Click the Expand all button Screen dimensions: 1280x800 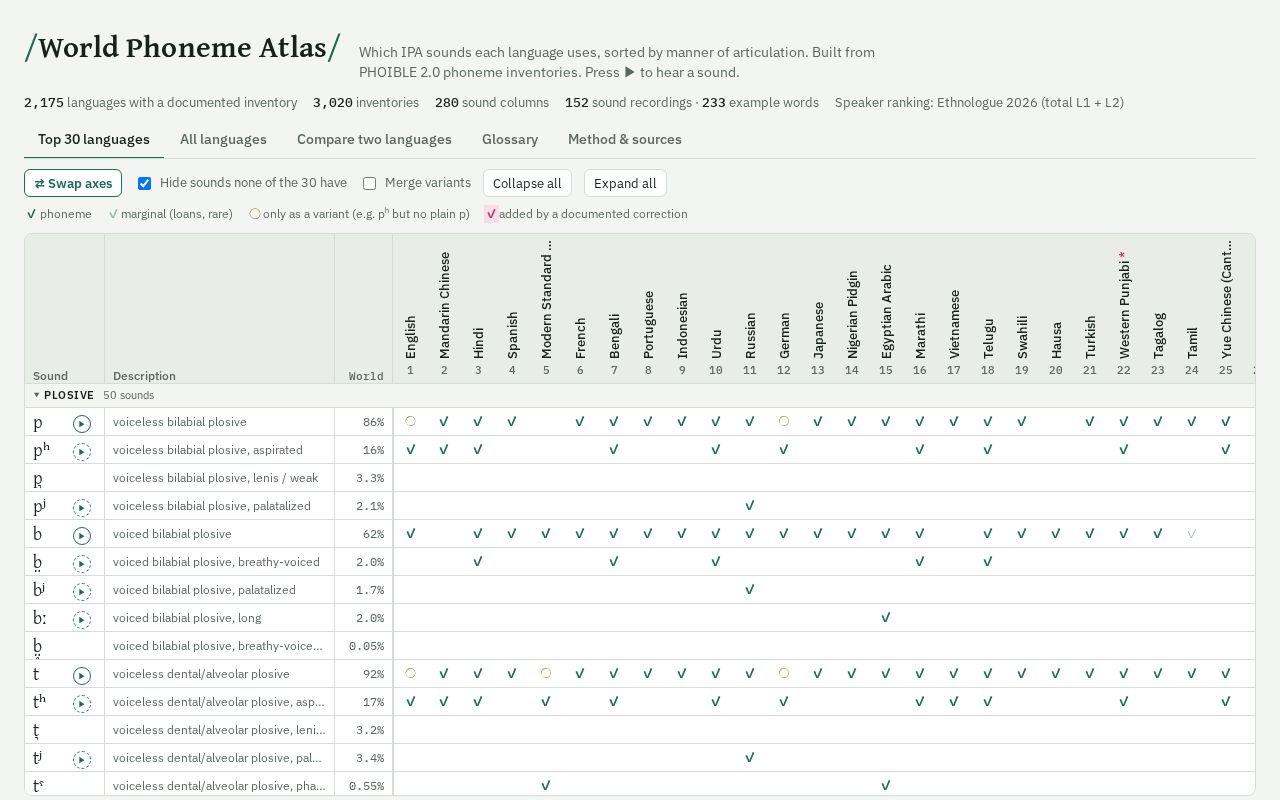[x=625, y=183]
